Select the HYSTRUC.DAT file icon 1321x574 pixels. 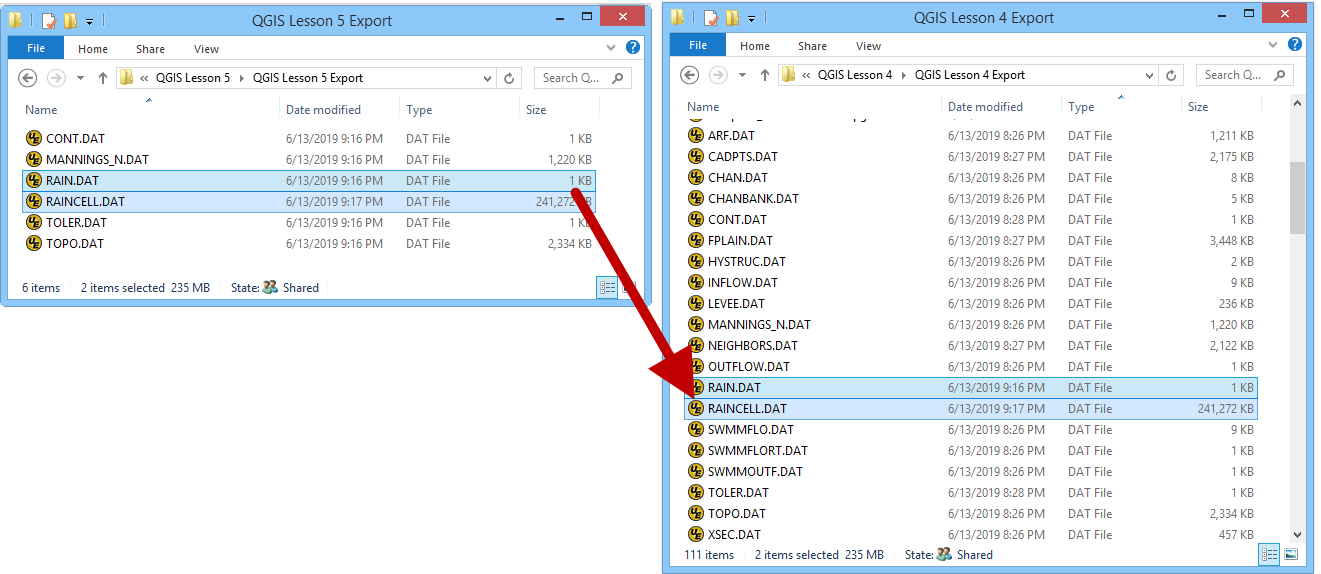tap(696, 261)
